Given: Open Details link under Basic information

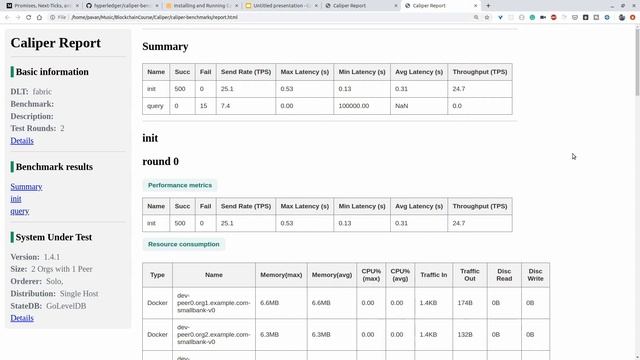Looking at the screenshot, I should 22,141.
